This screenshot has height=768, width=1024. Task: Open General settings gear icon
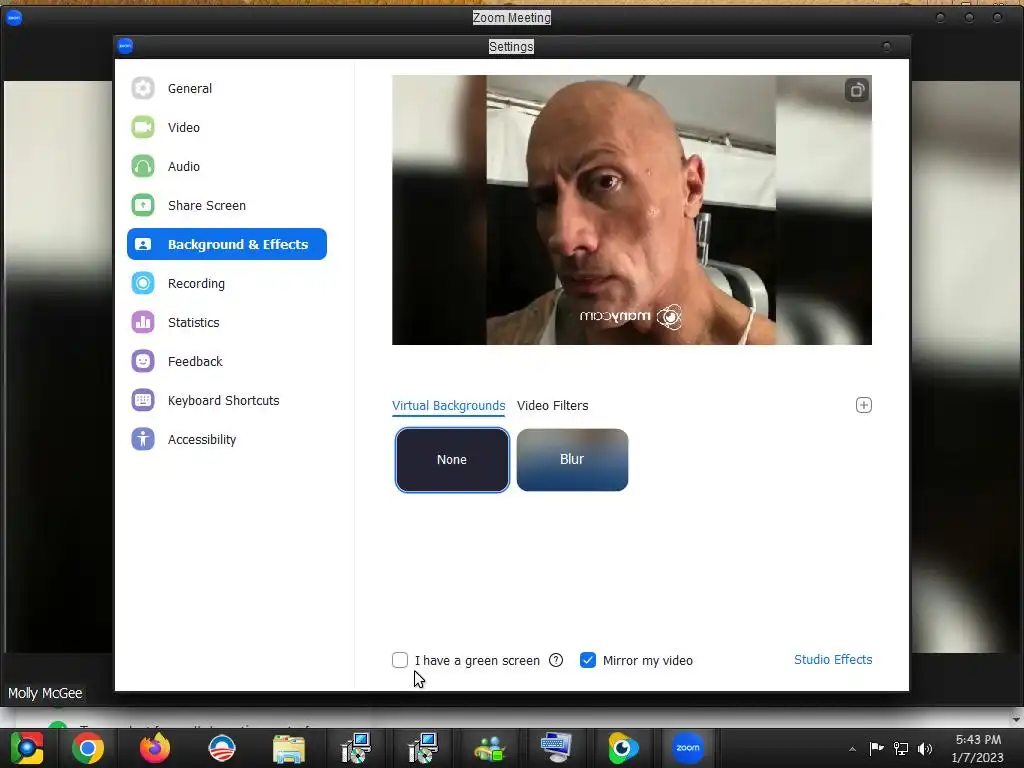[143, 88]
